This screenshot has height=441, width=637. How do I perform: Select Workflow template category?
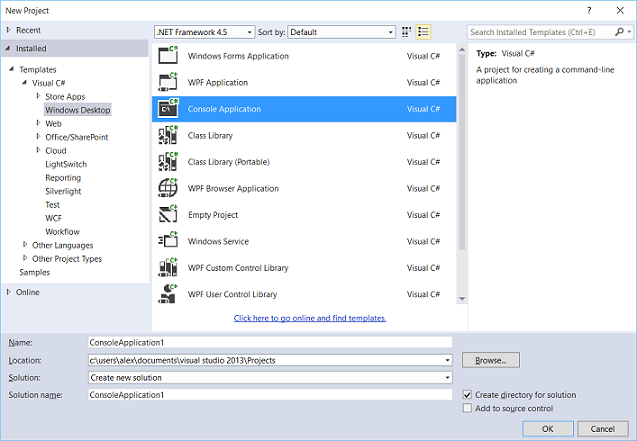coord(62,231)
